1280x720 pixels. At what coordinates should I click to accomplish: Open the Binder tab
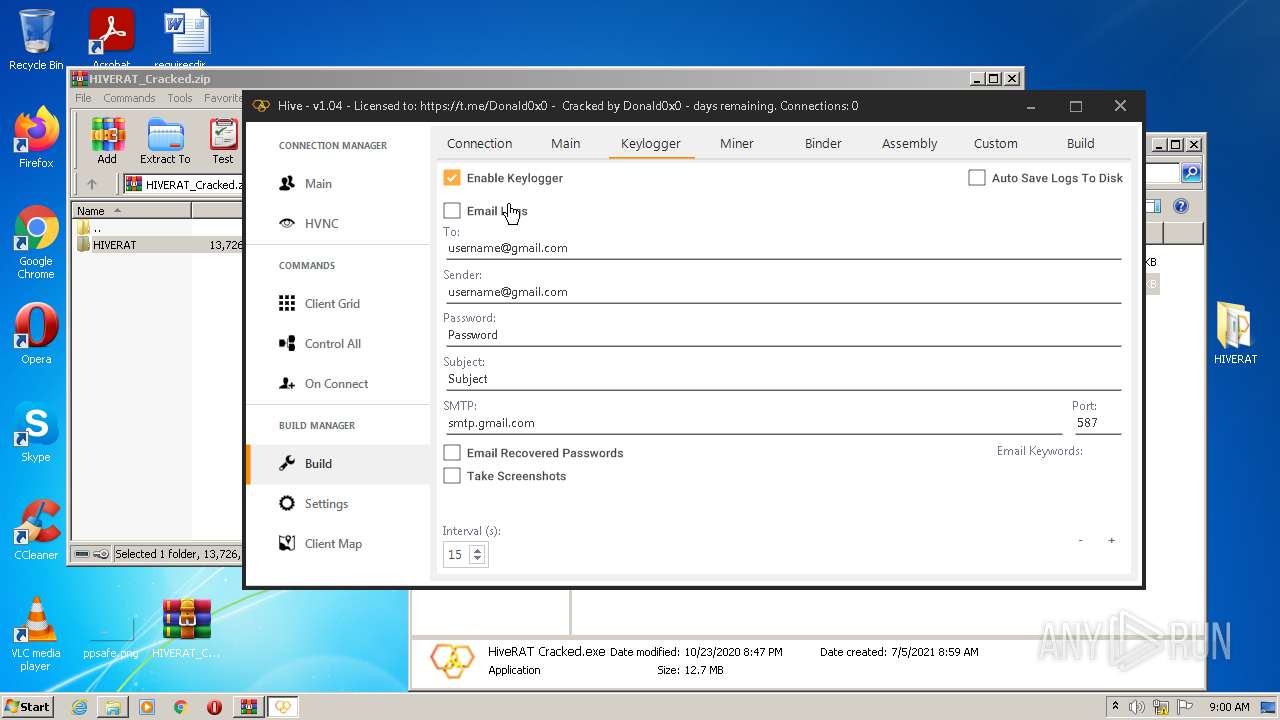click(824, 144)
